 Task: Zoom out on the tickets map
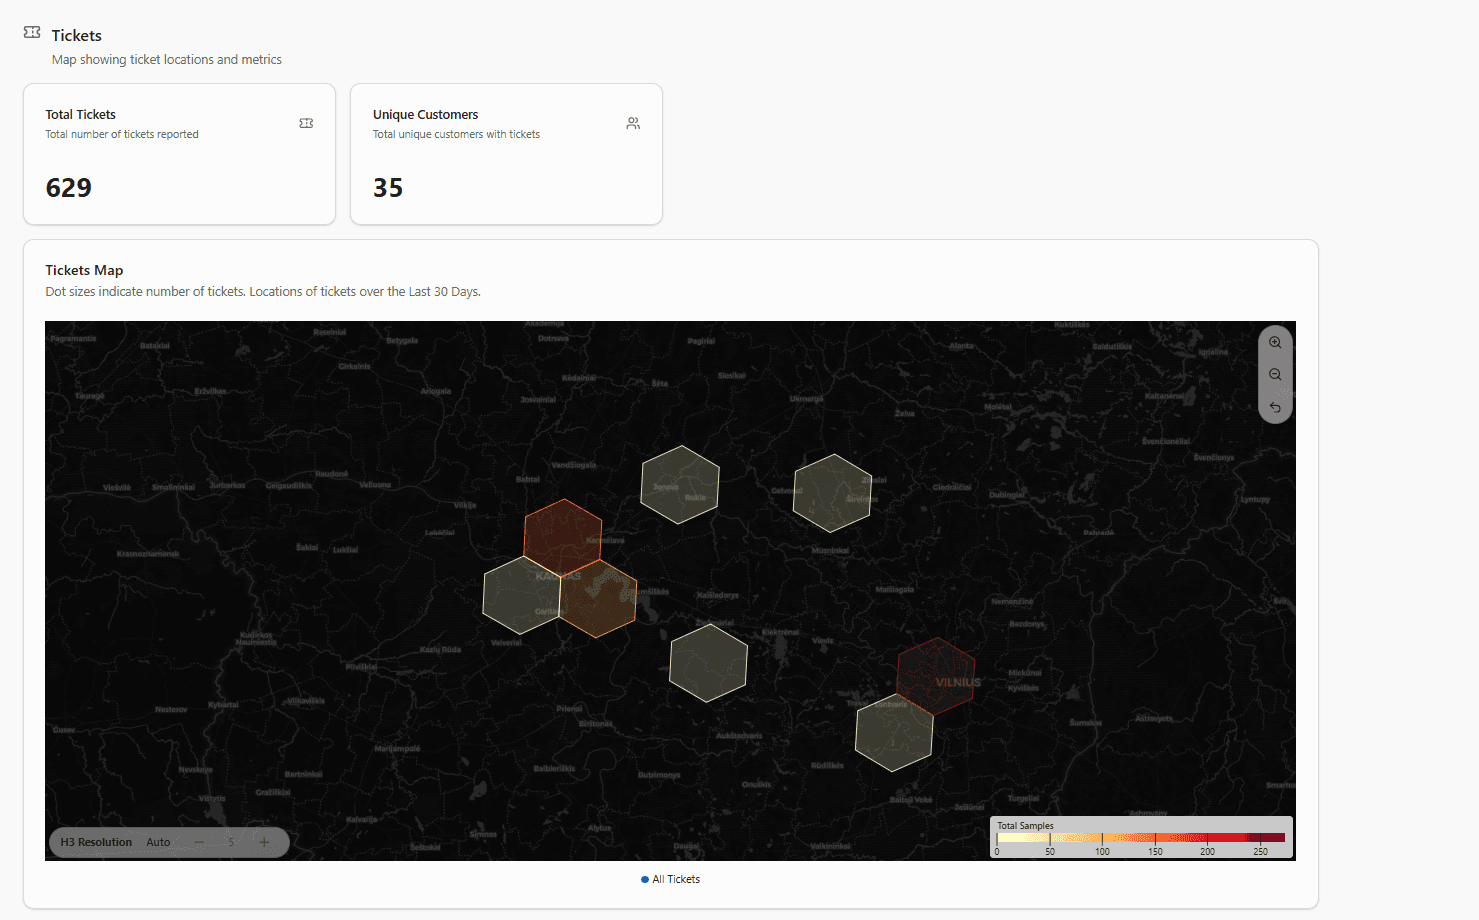[1275, 375]
